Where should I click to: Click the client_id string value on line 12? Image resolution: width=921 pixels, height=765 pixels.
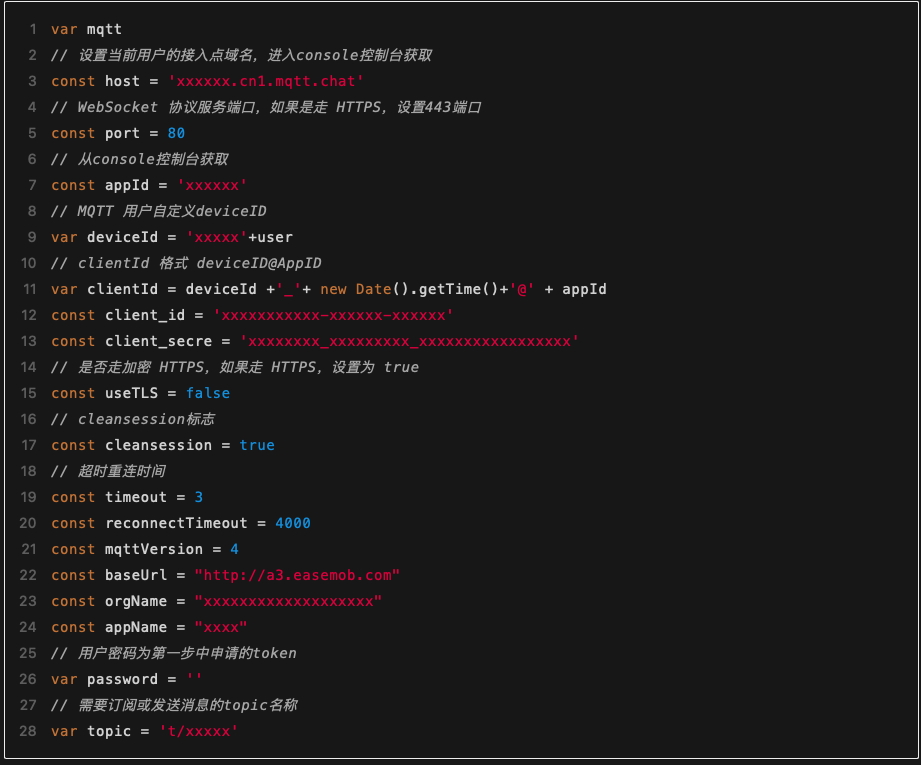pyautogui.click(x=333, y=315)
